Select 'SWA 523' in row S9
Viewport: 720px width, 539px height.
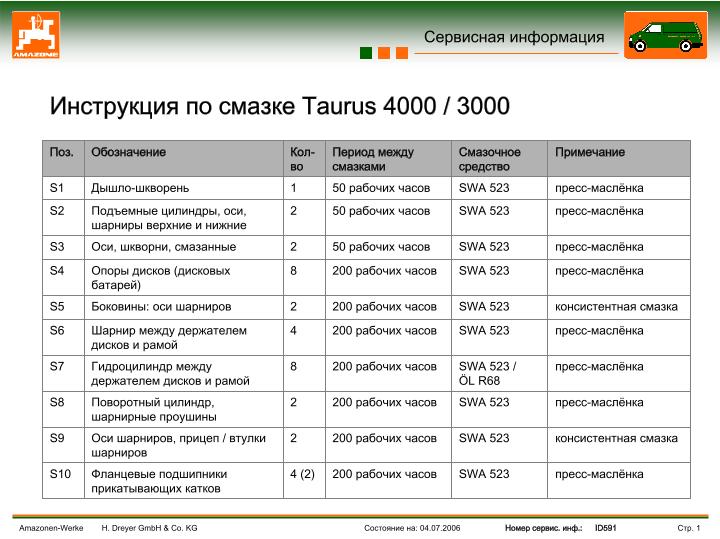coord(484,438)
